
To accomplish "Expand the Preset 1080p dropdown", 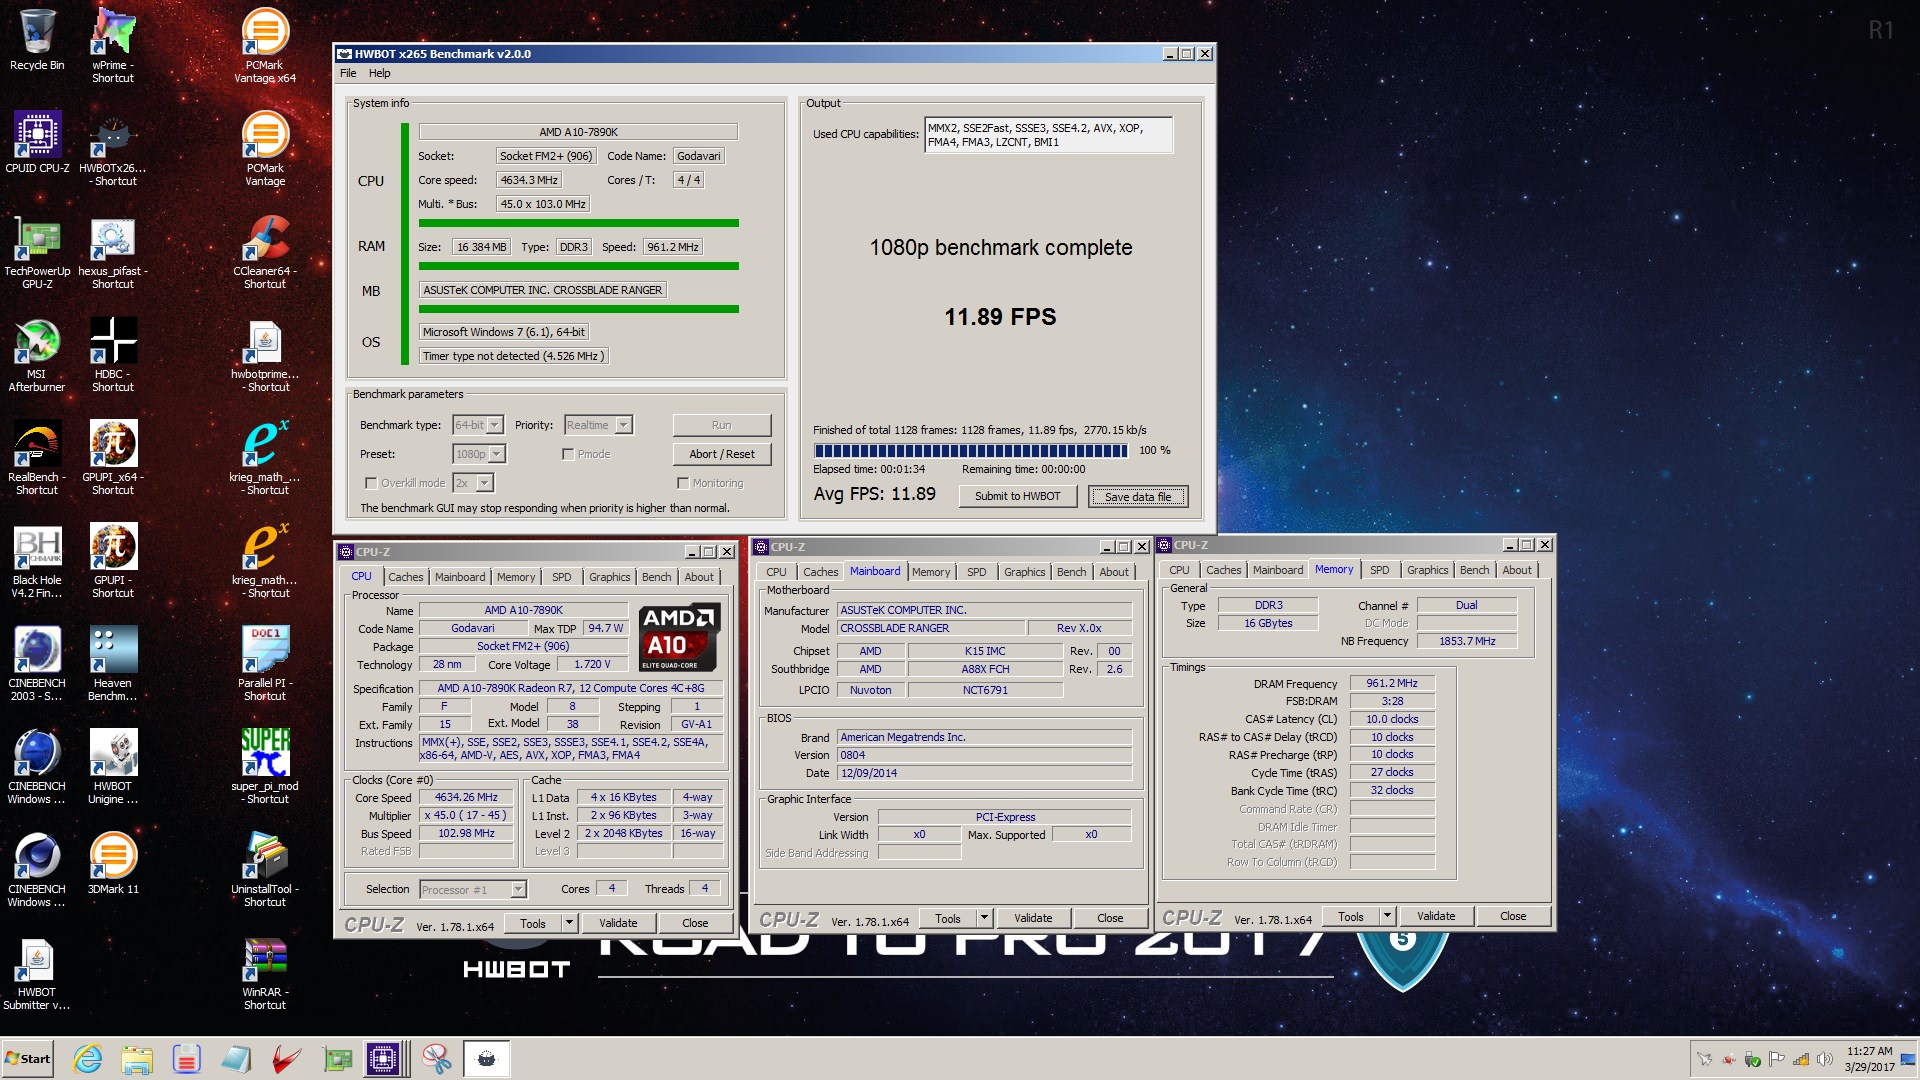I will pos(497,454).
